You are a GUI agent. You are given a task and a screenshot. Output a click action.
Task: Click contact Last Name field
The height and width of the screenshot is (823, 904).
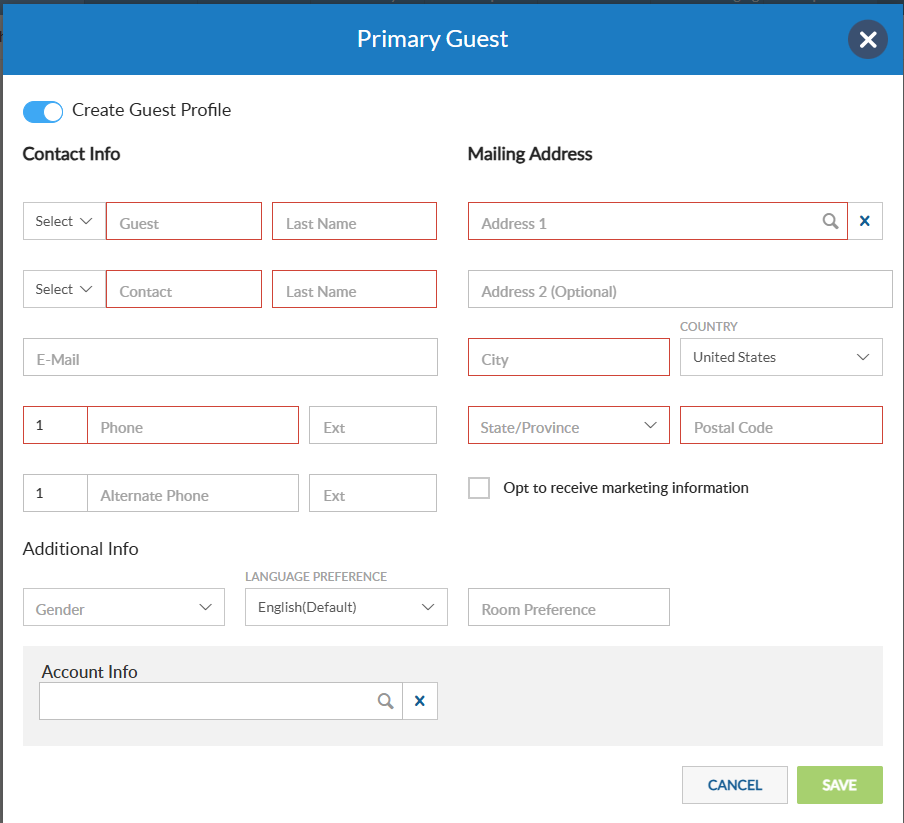point(354,289)
